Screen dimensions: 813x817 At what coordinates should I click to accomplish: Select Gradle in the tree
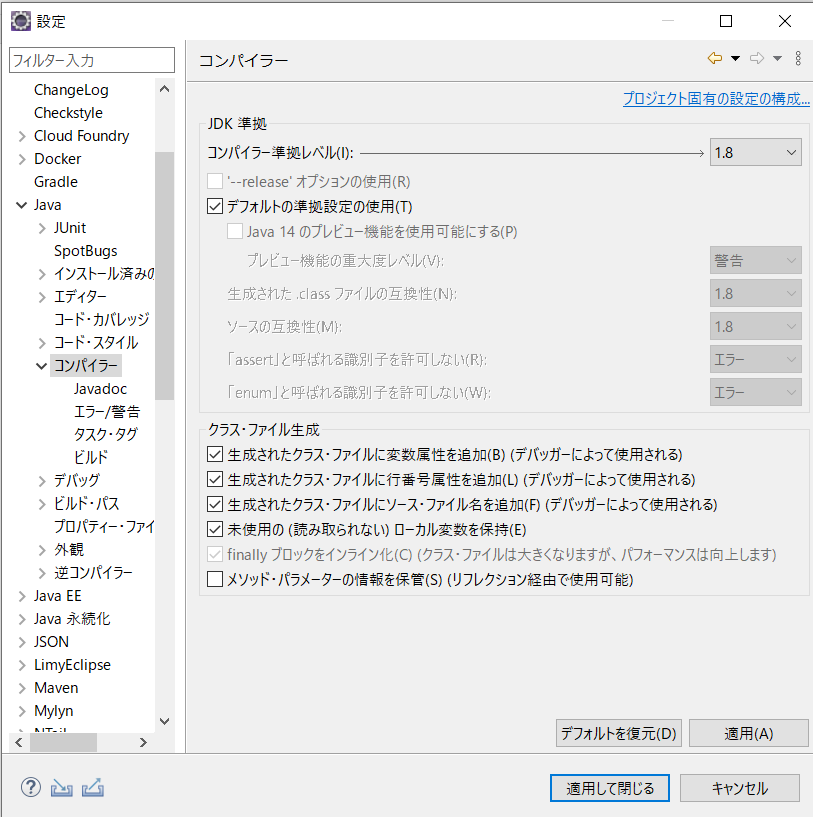(56, 182)
